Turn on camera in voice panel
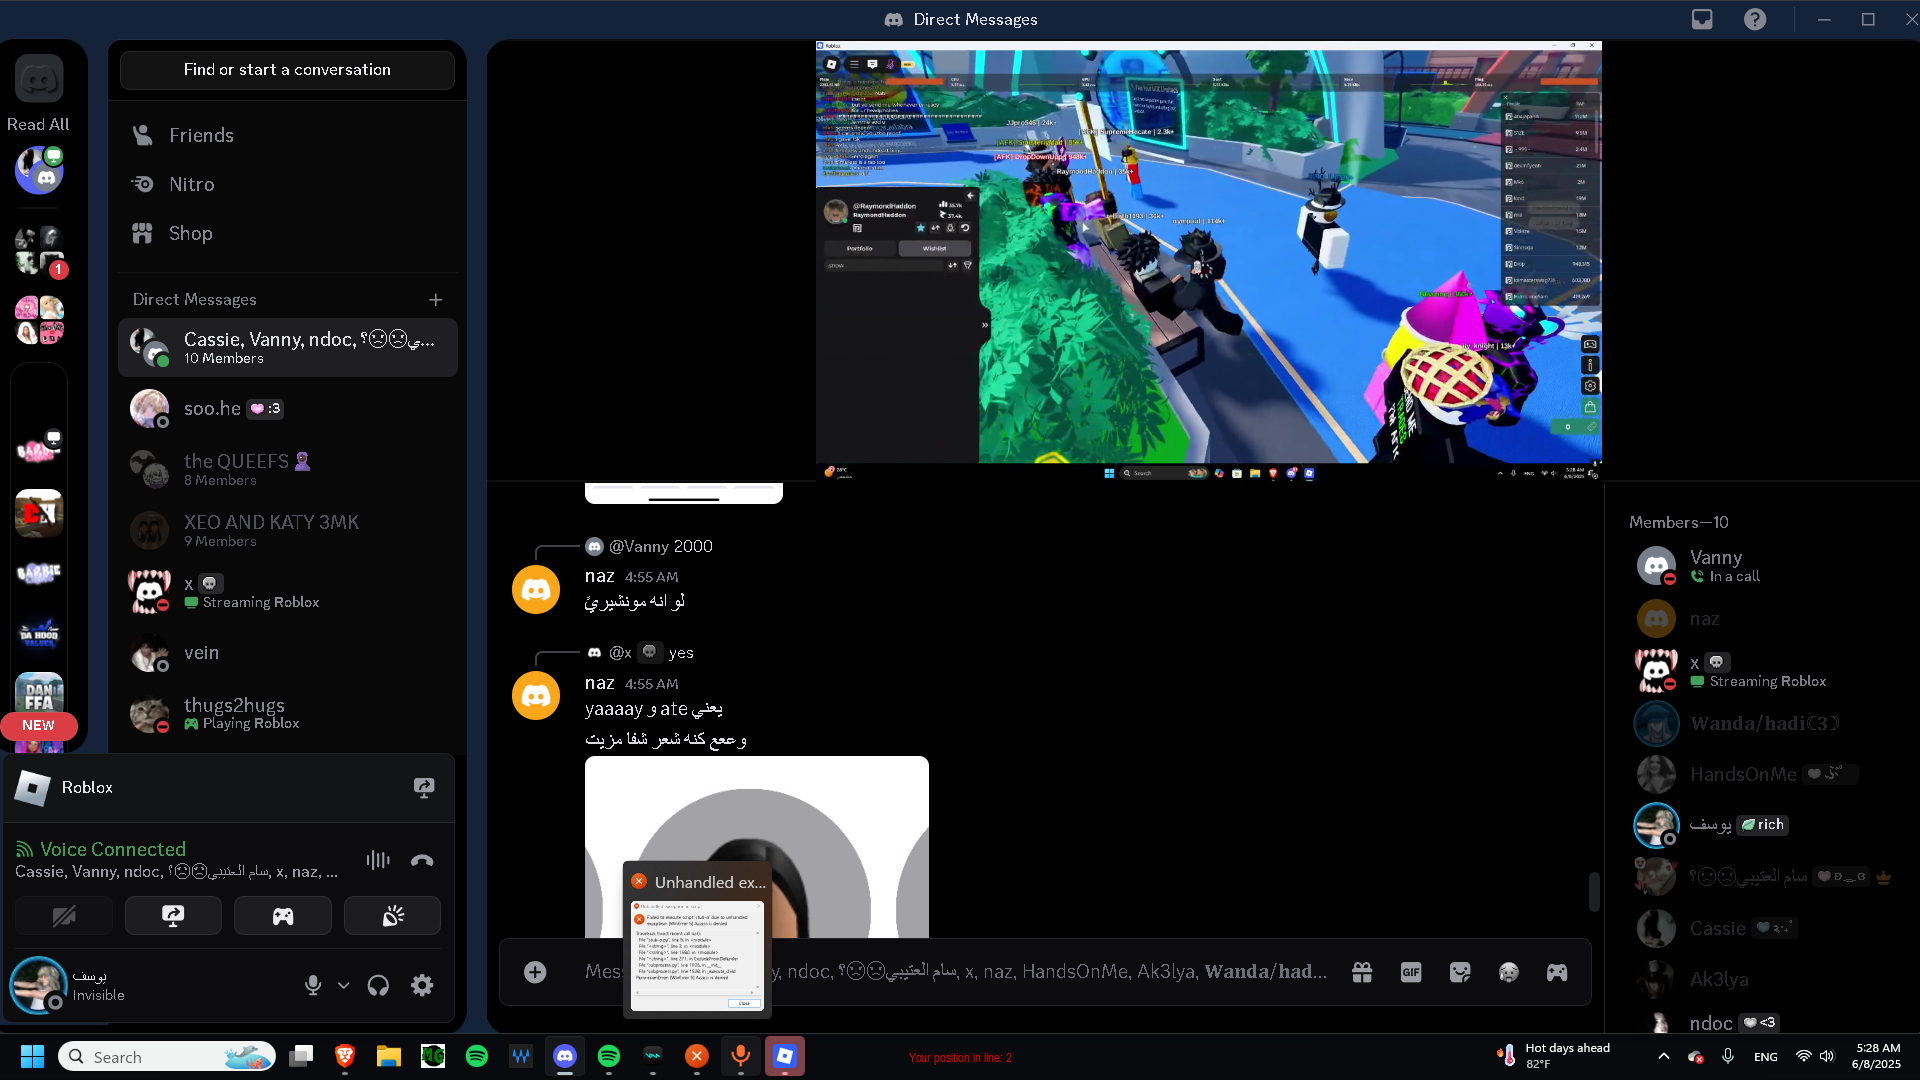1920x1080 pixels. point(64,916)
